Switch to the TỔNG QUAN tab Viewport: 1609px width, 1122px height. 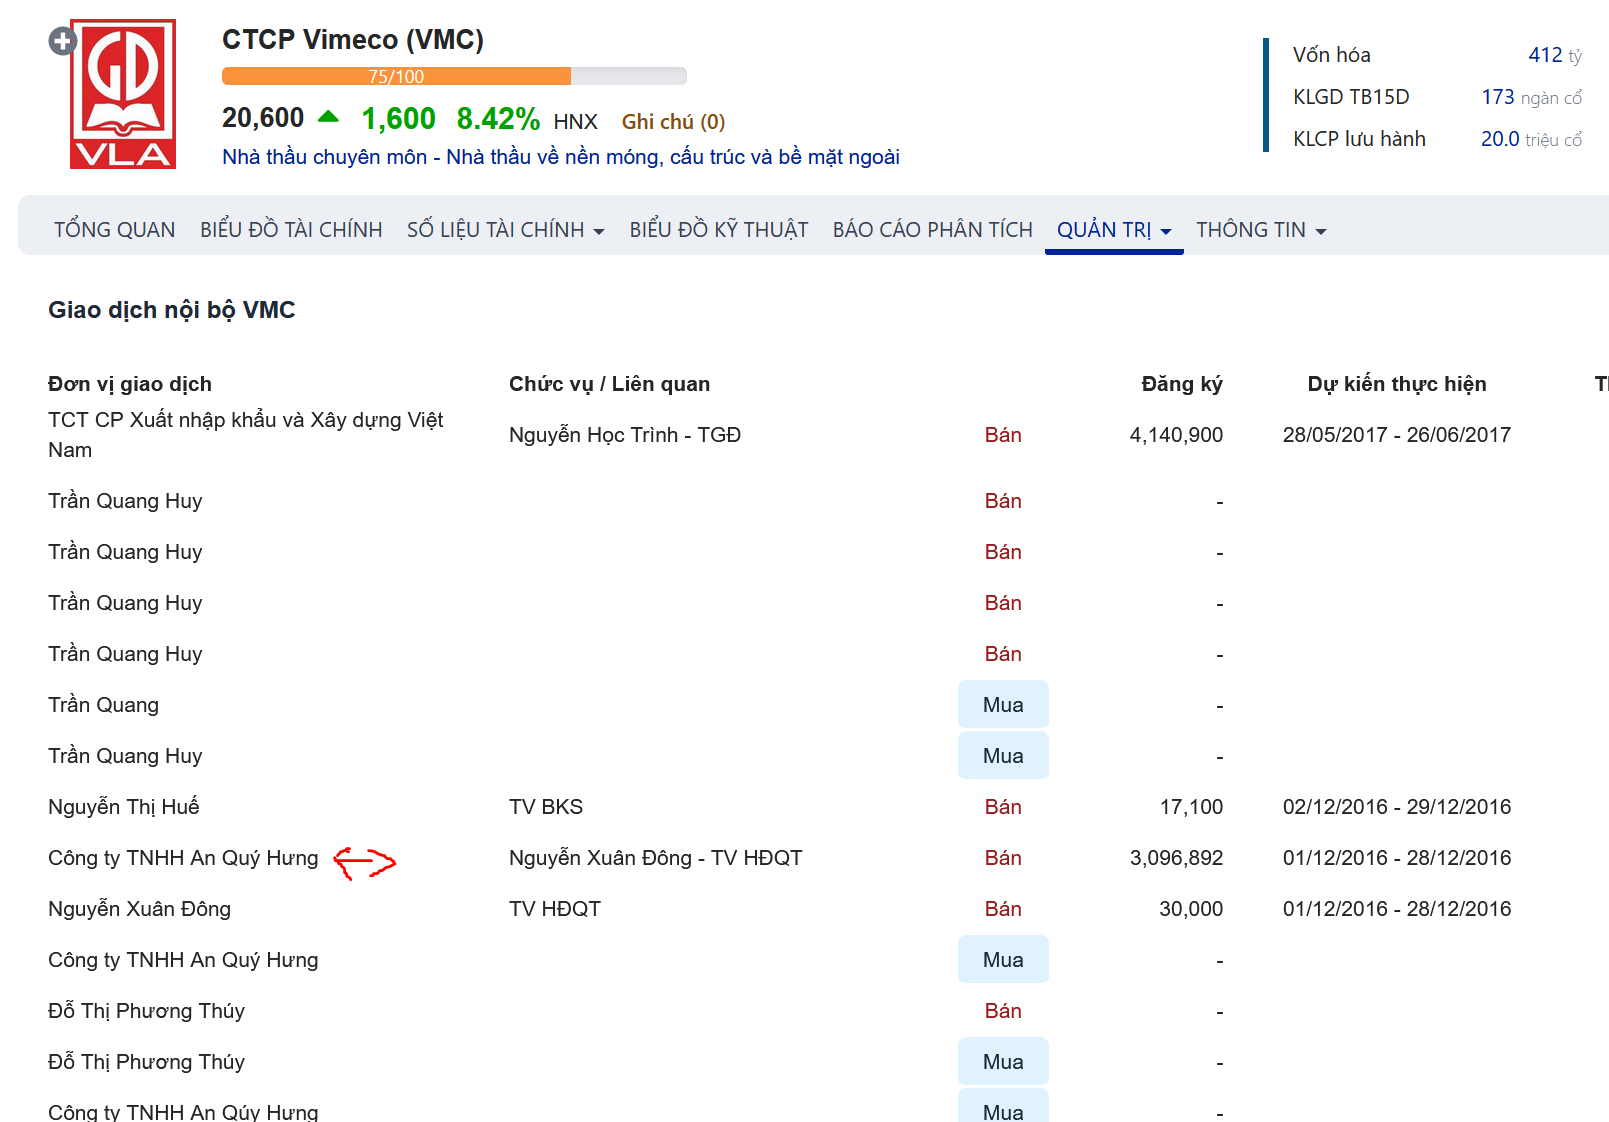coord(114,230)
